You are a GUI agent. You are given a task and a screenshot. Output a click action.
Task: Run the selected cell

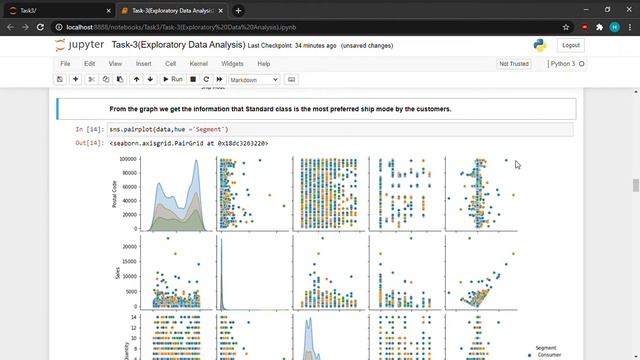[173, 79]
